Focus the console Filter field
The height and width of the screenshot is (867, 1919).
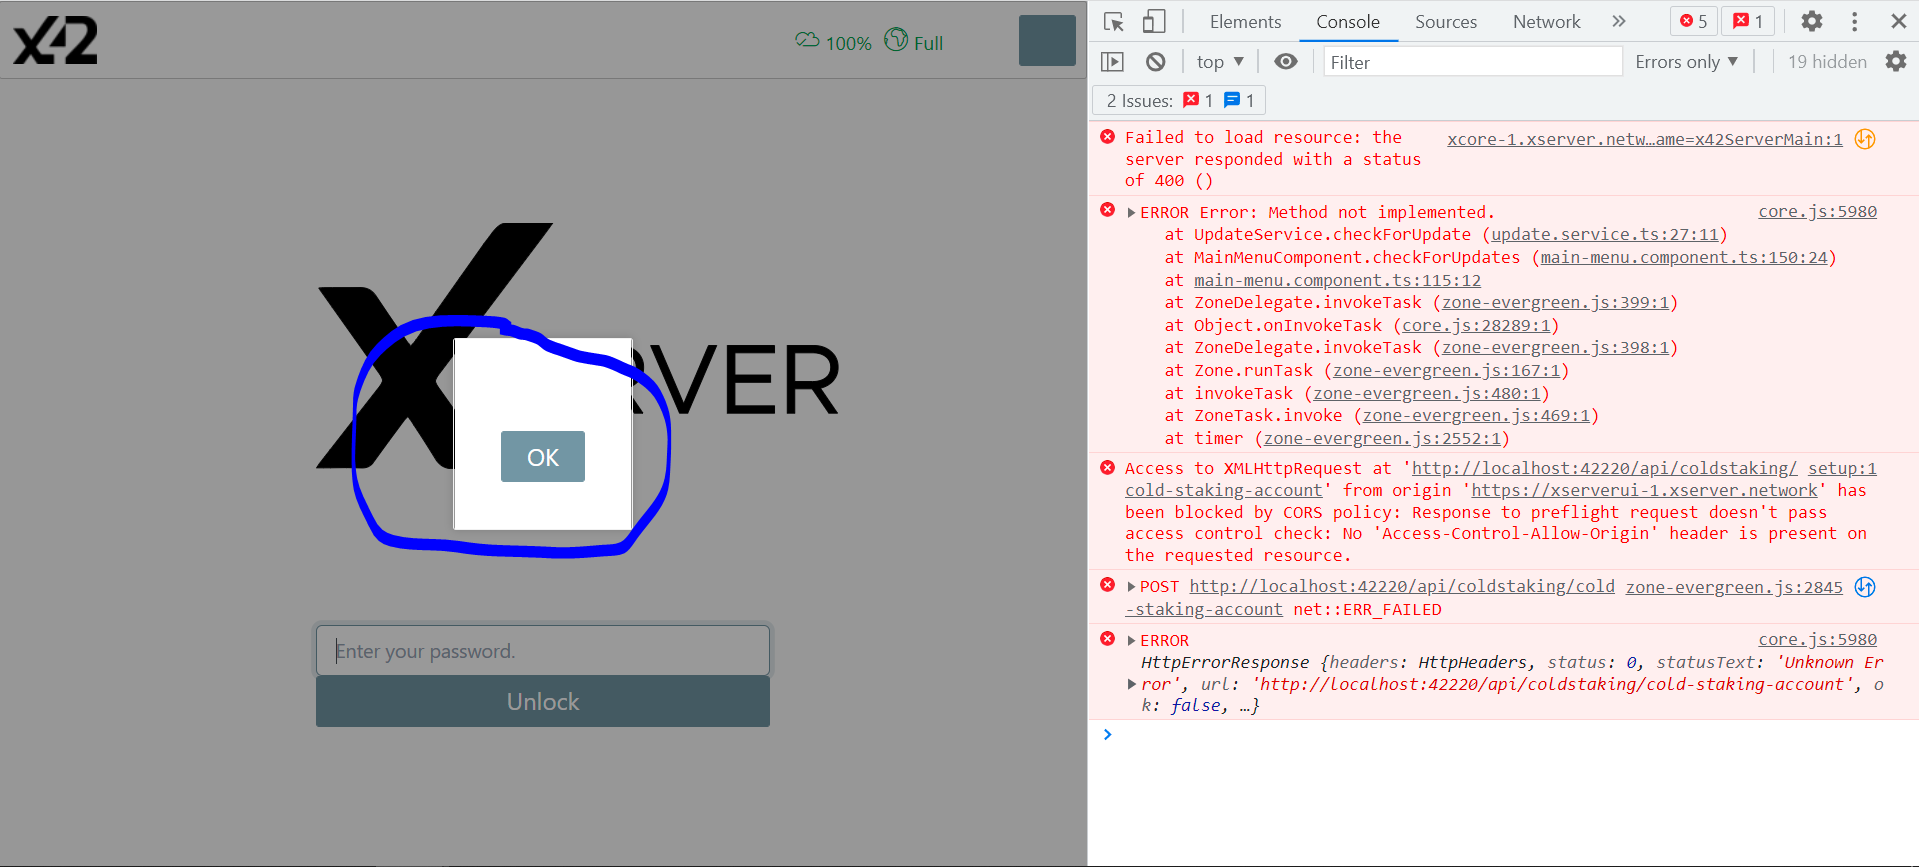pos(1472,62)
